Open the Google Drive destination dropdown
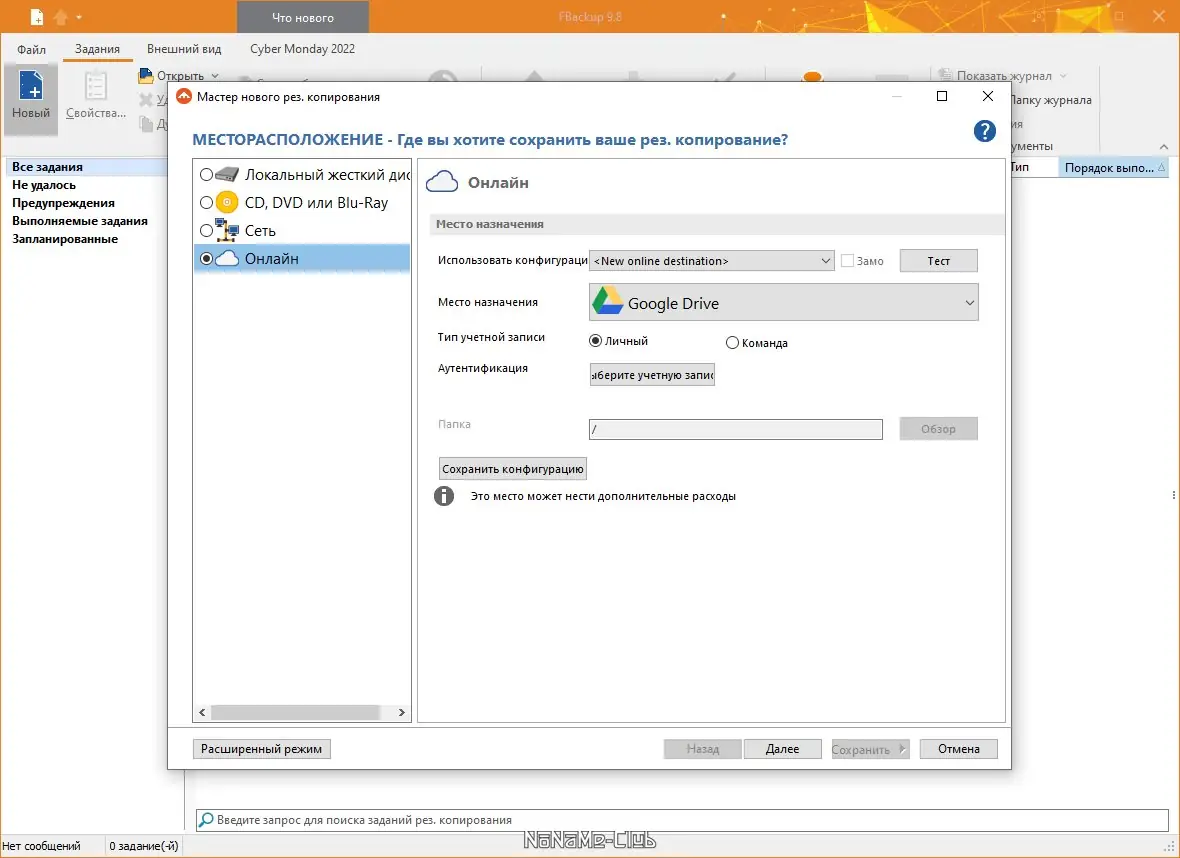 (783, 302)
